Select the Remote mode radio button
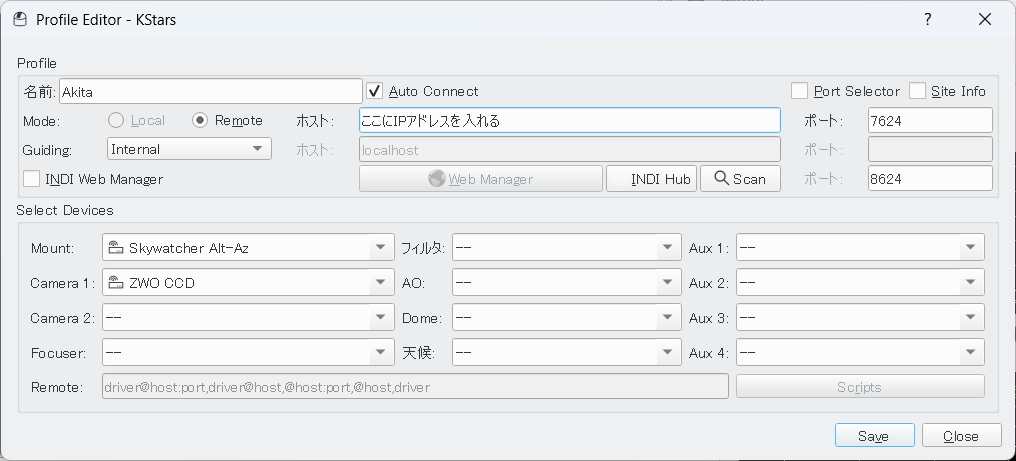The width and height of the screenshot is (1016, 461). click(200, 120)
